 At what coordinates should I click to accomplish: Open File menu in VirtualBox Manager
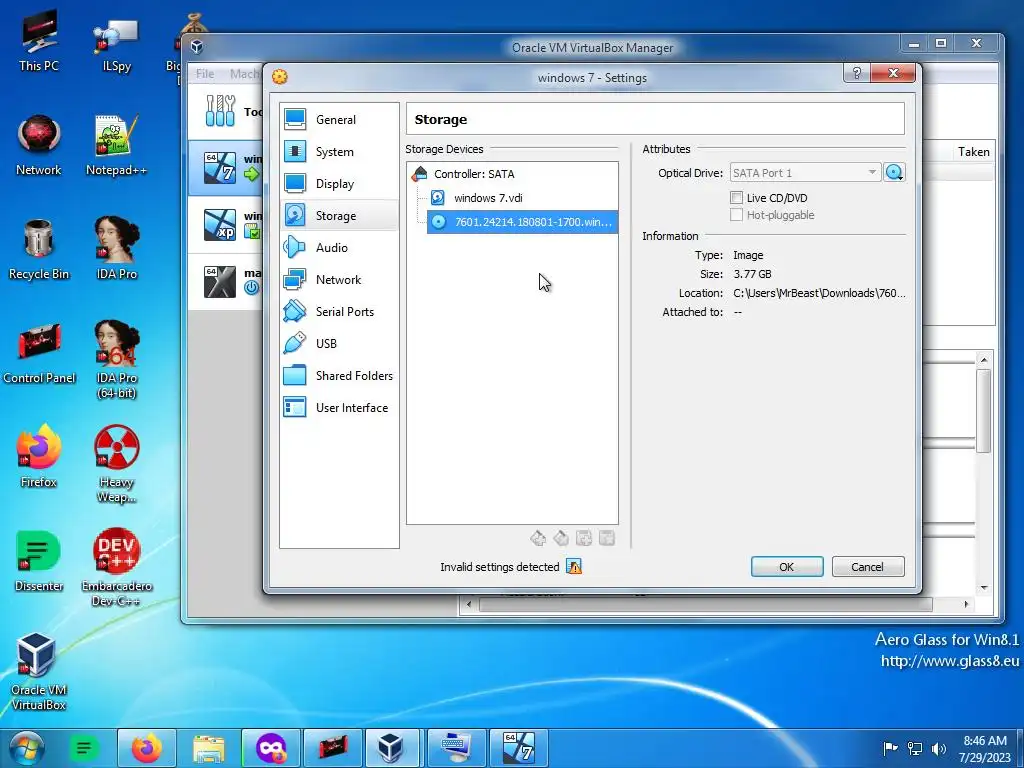point(205,74)
